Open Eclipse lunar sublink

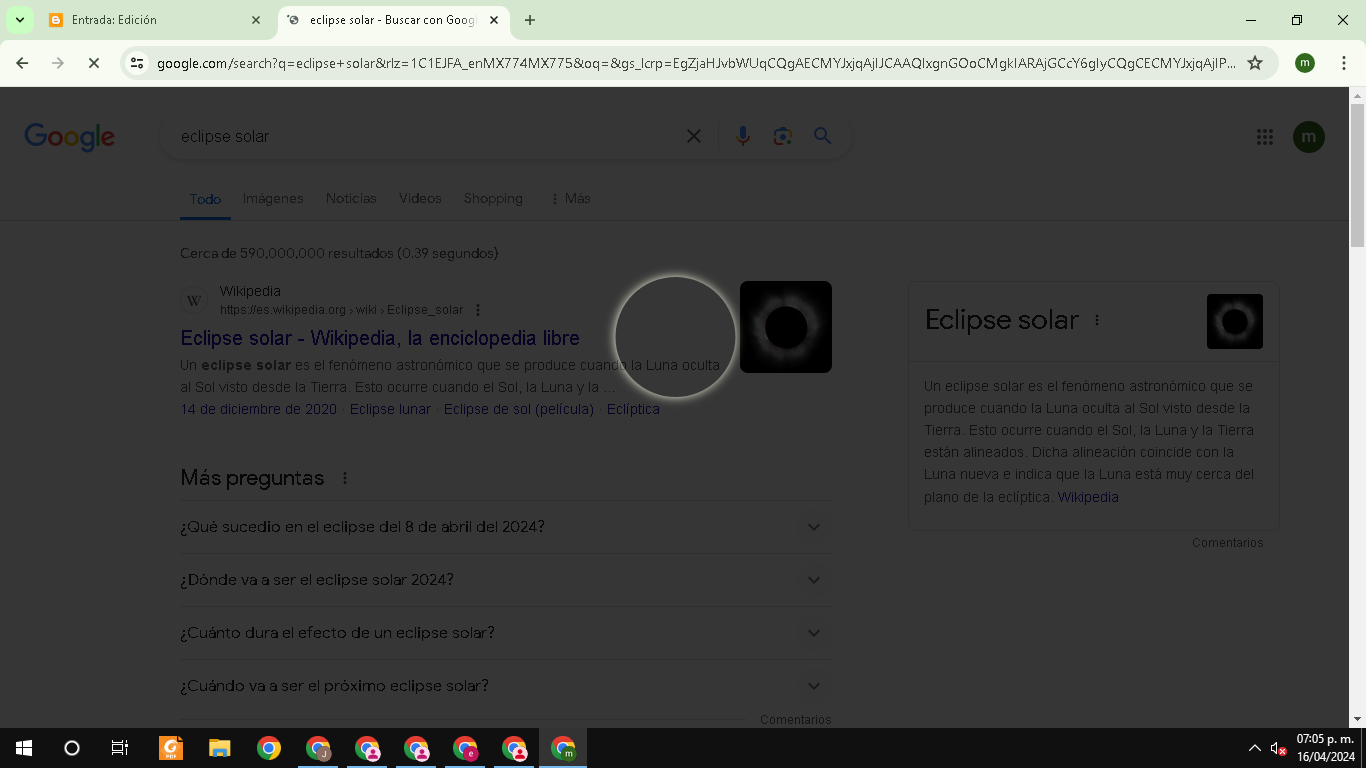coord(390,409)
